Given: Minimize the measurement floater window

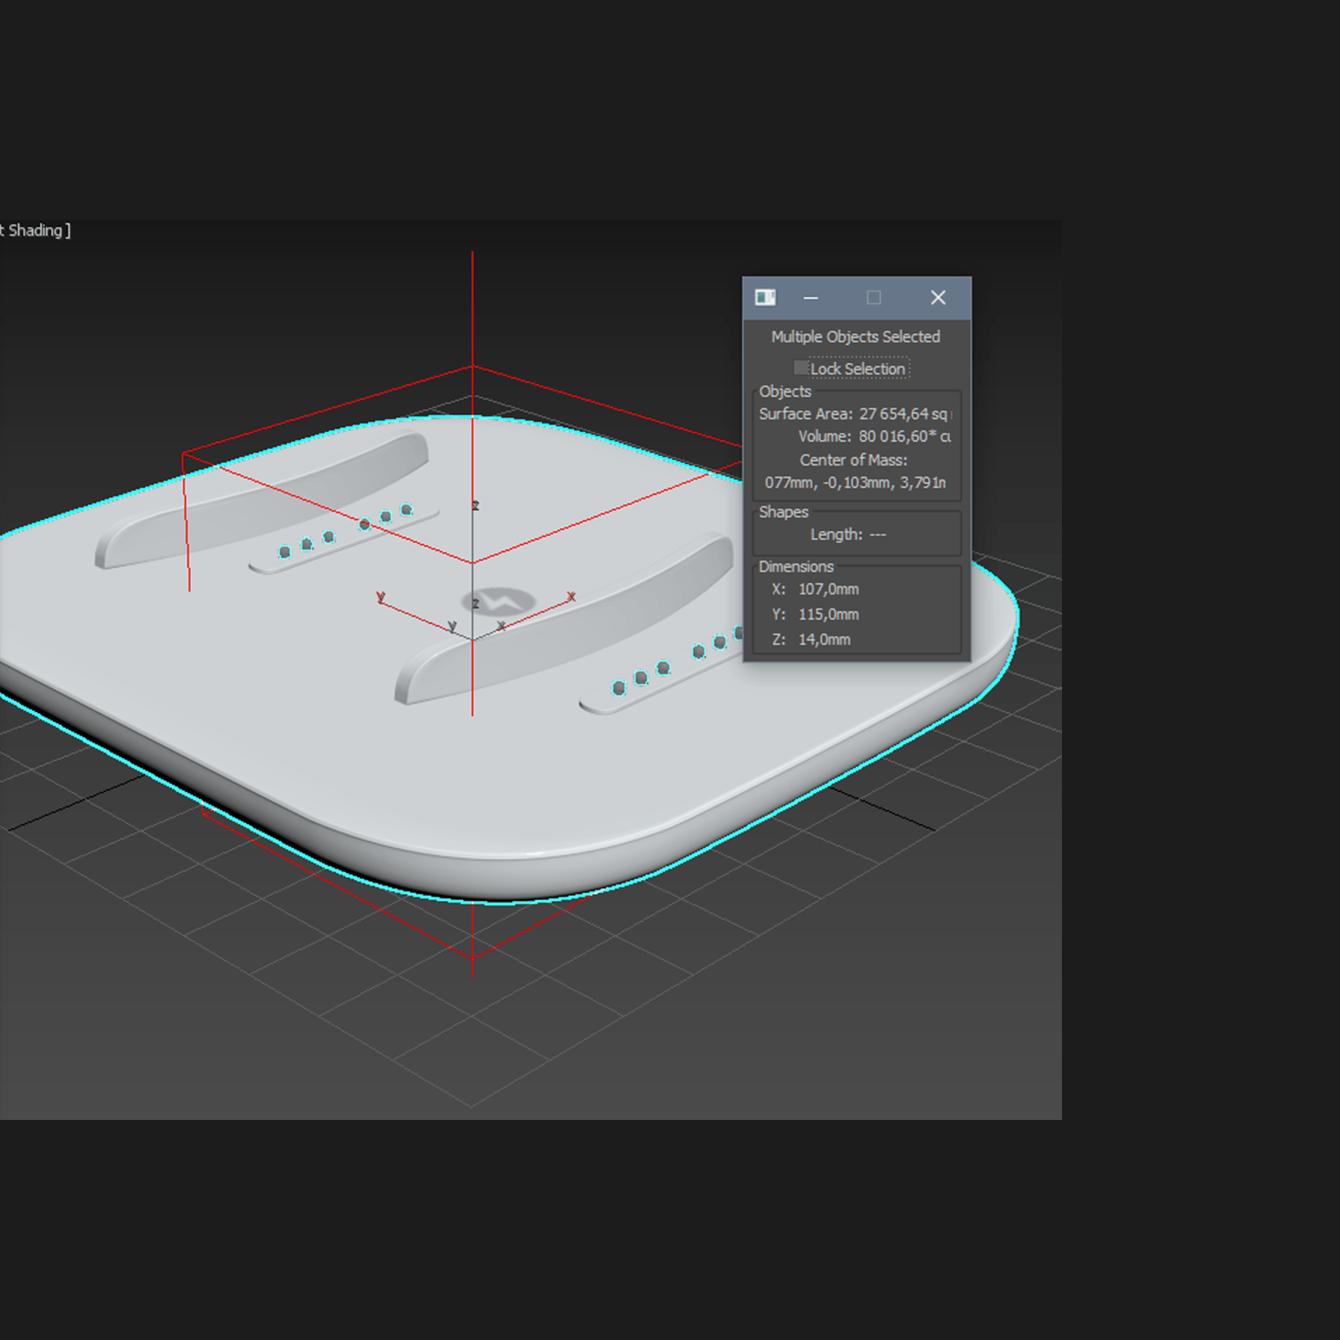Looking at the screenshot, I should pyautogui.click(x=811, y=298).
